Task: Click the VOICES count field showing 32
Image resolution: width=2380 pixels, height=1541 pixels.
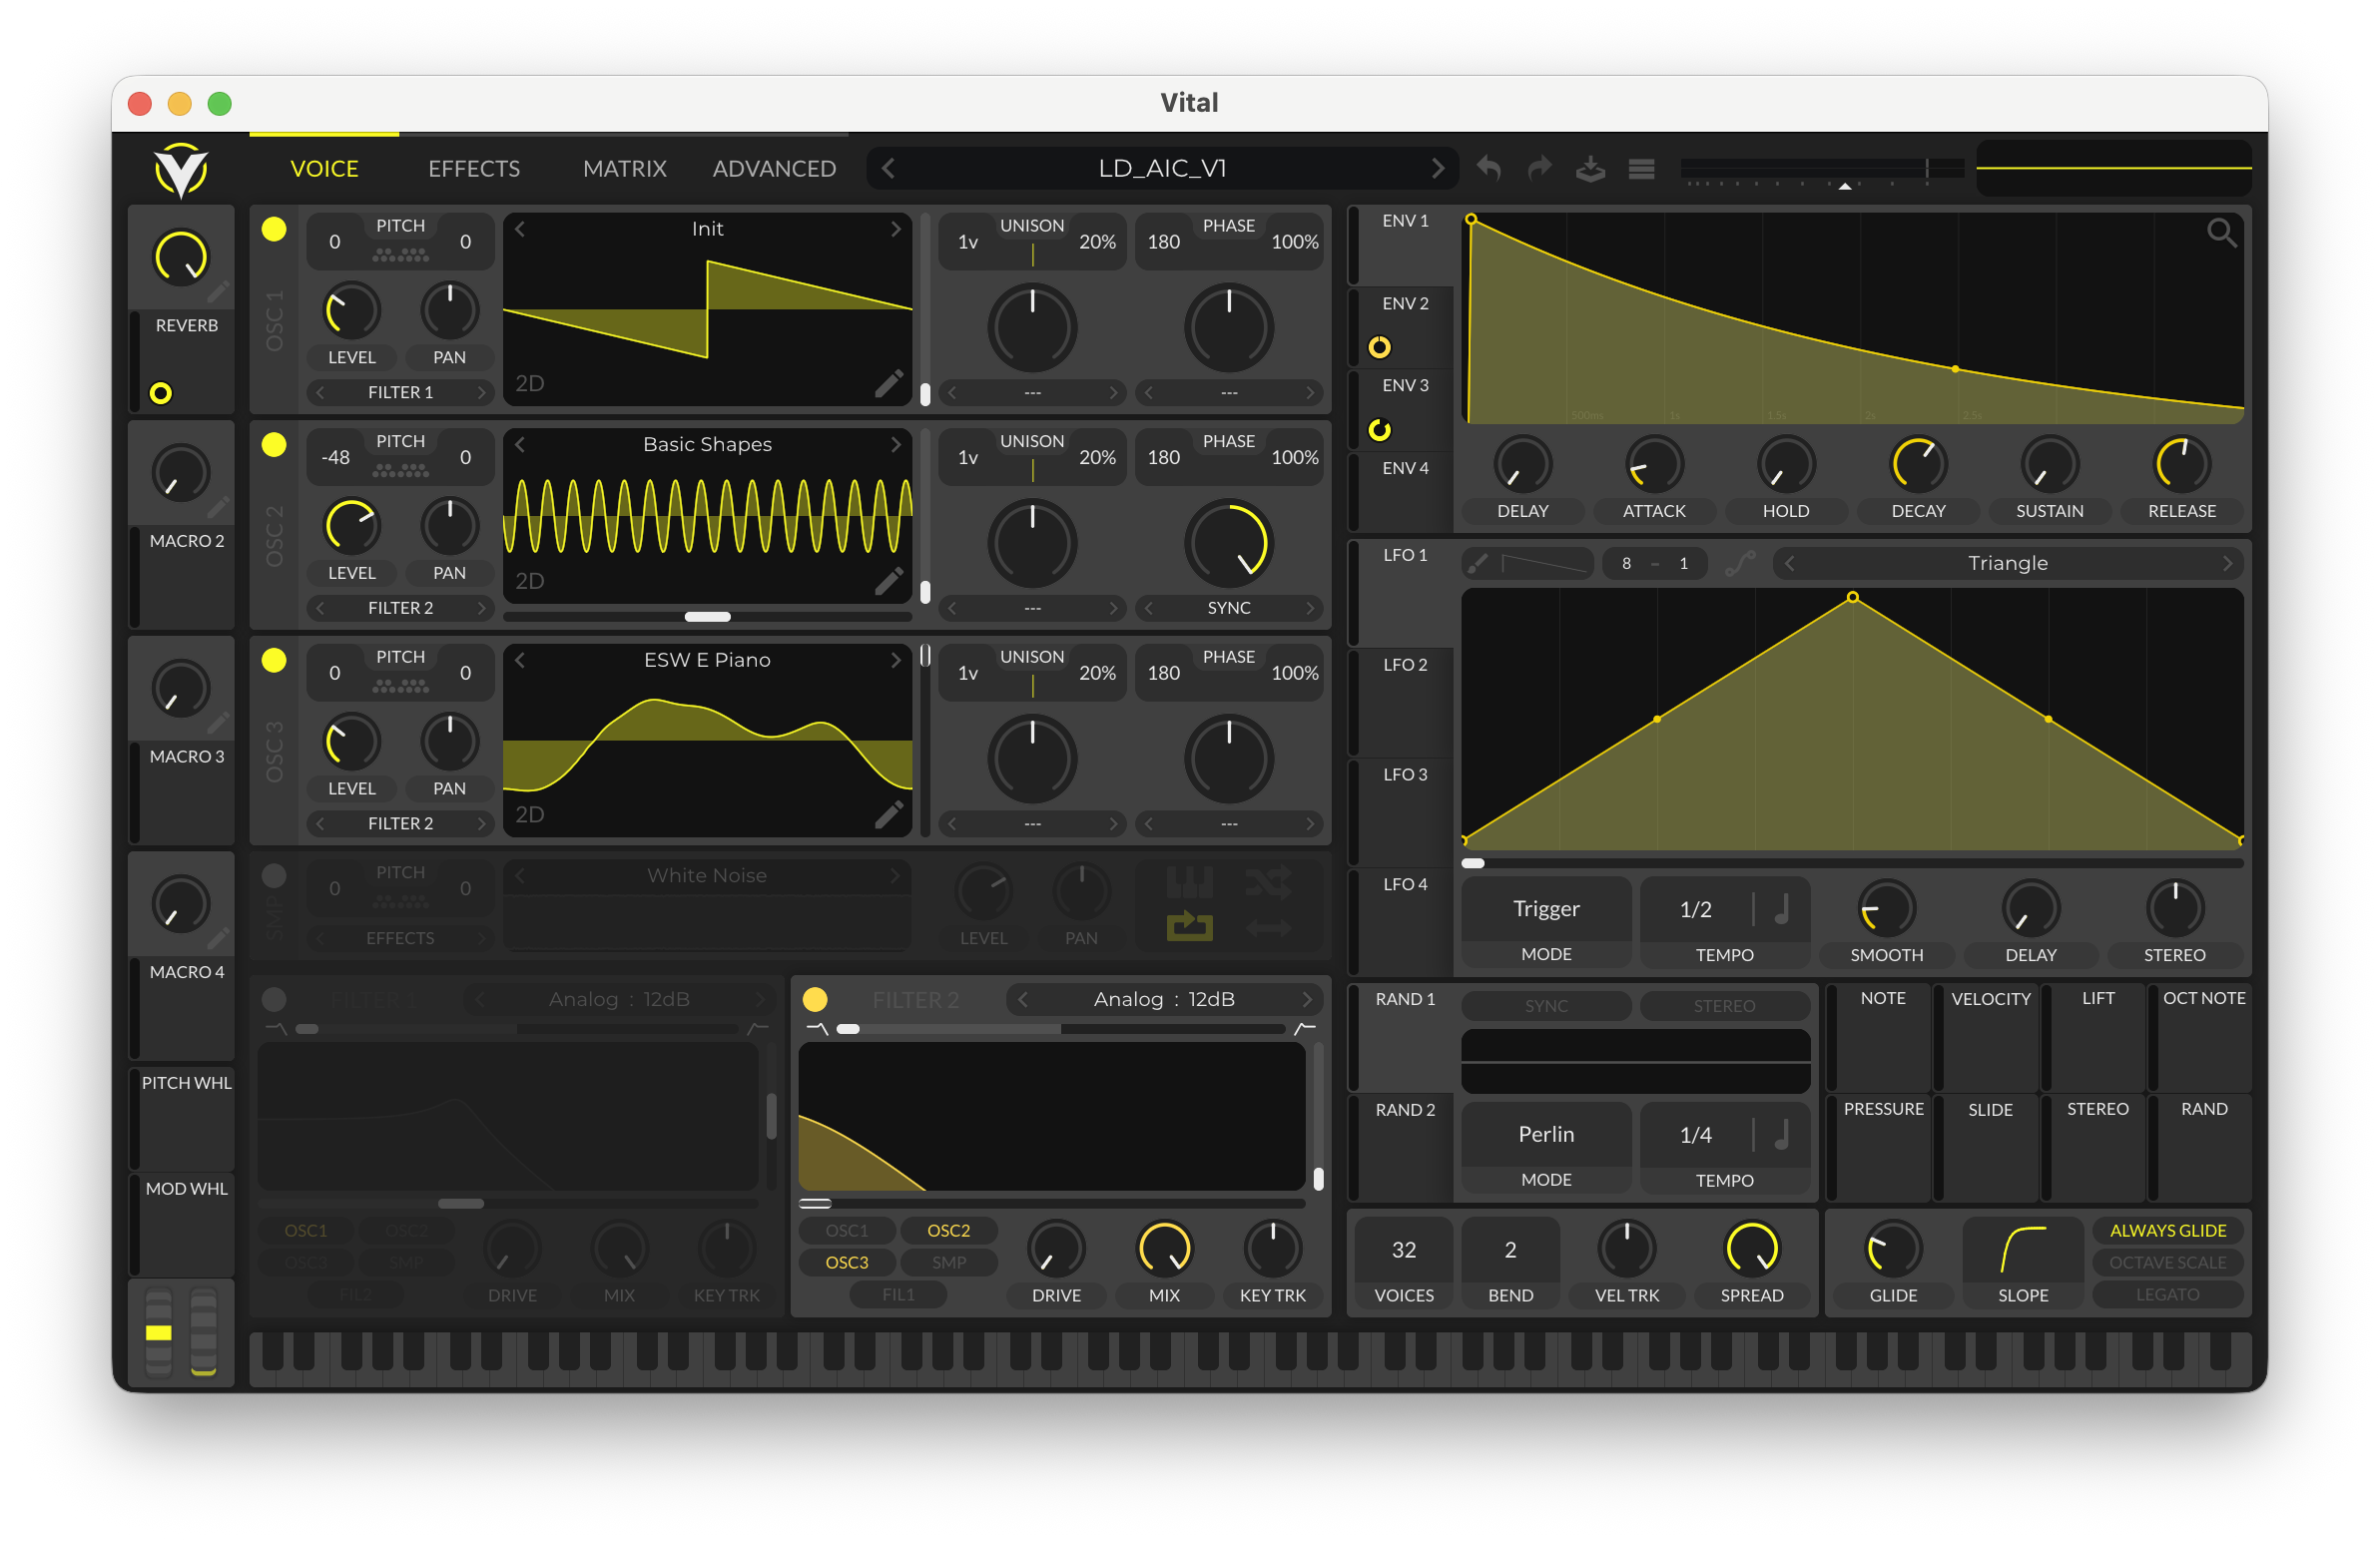Action: tap(1403, 1250)
